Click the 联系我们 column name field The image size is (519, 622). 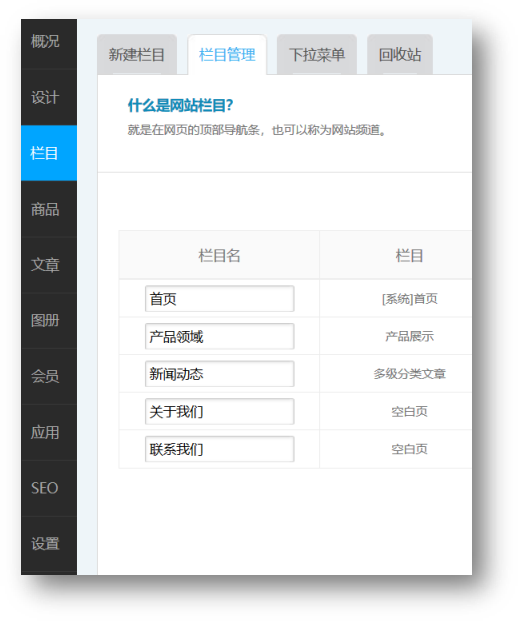(219, 449)
